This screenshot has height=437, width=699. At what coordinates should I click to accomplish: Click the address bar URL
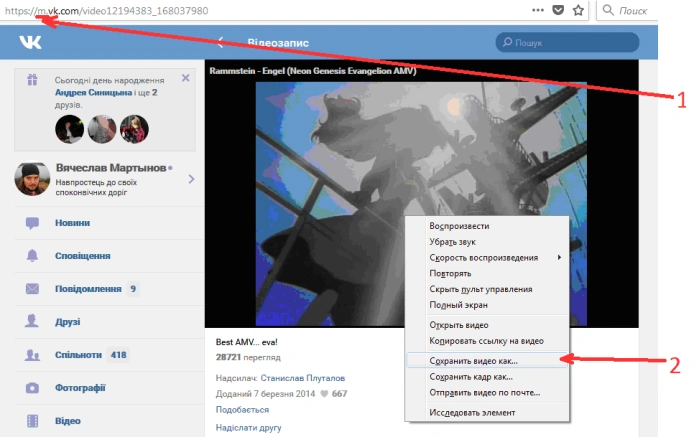(x=107, y=10)
